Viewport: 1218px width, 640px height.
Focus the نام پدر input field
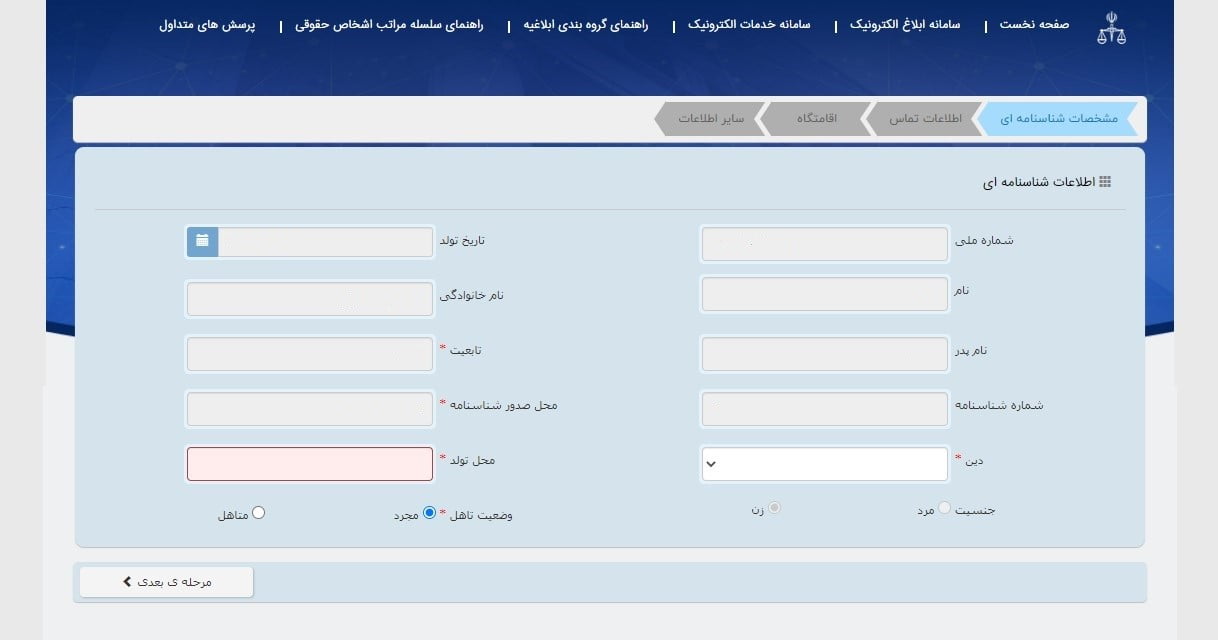point(825,354)
